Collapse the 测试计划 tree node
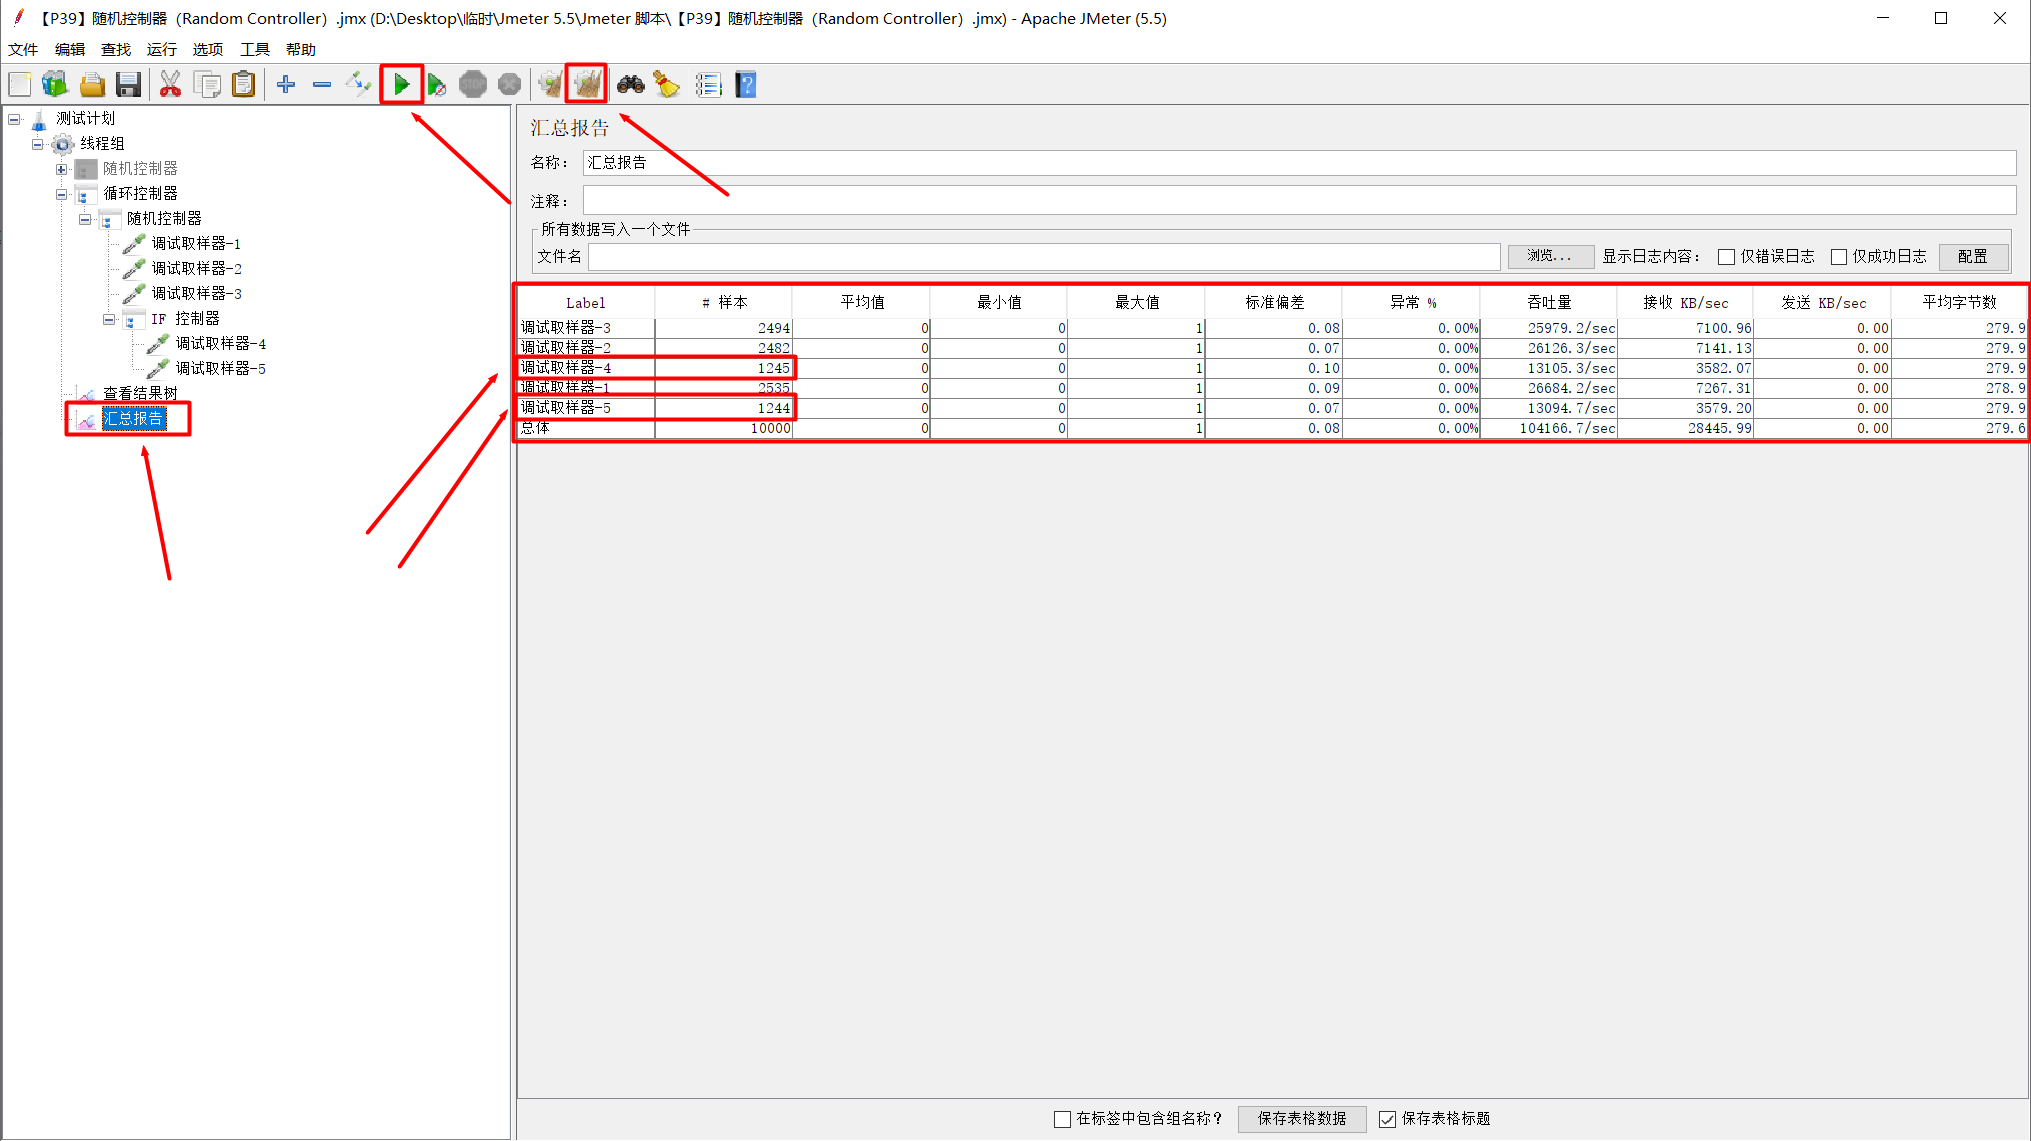The height and width of the screenshot is (1141, 2031). tap(14, 119)
